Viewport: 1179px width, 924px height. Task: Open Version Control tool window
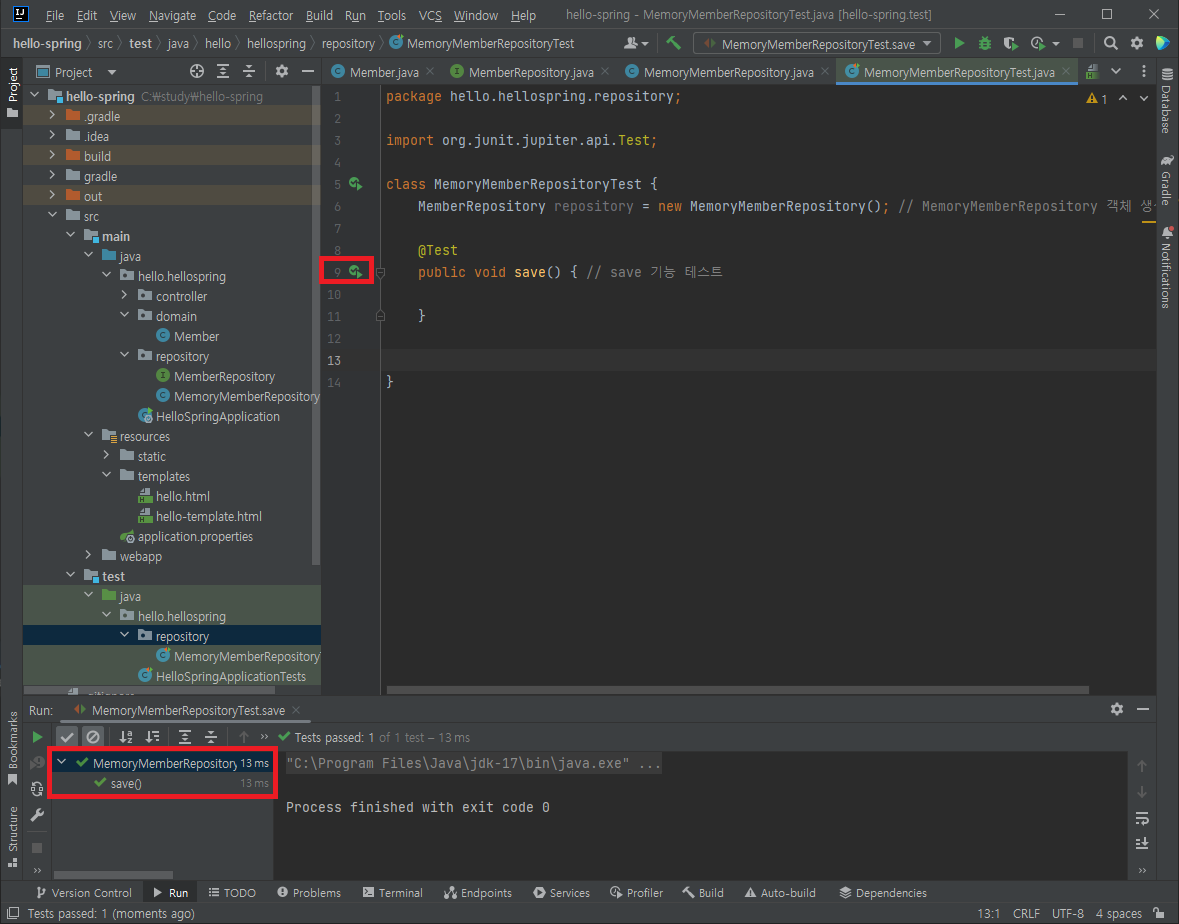tap(83, 892)
